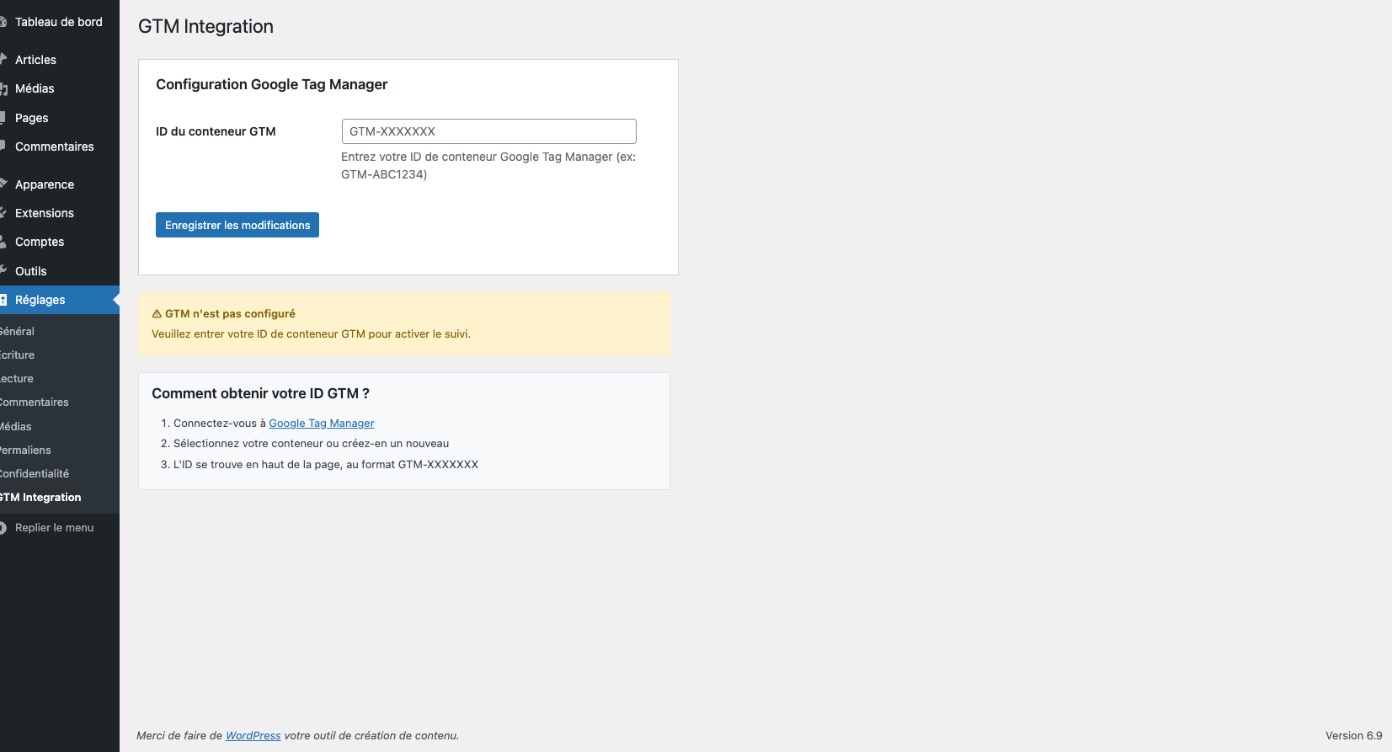Open Permaliens settings submenu
This screenshot has width=1392, height=752.
(x=25, y=450)
